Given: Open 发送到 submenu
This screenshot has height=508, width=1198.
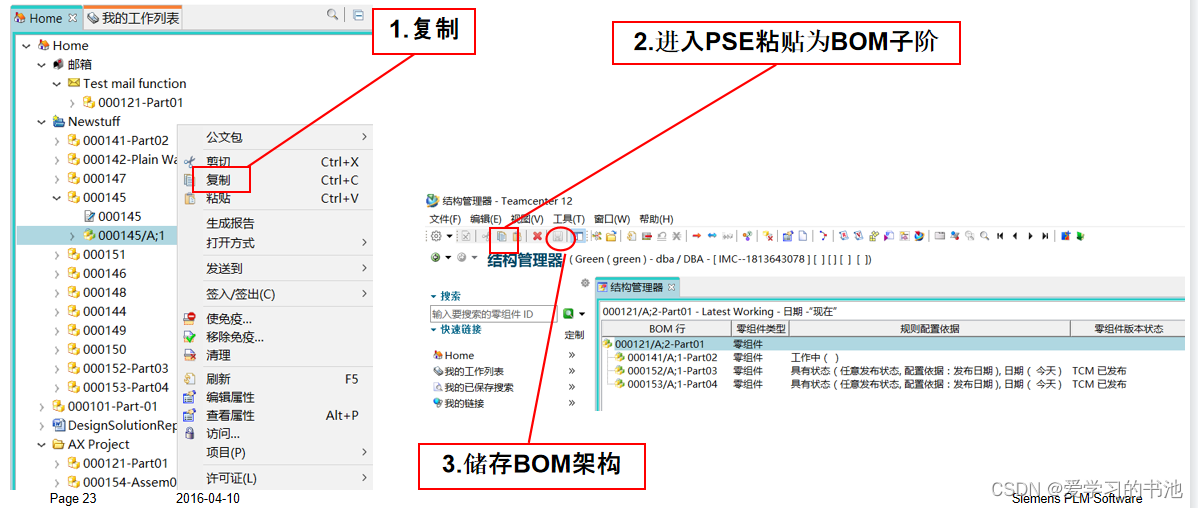Looking at the screenshot, I should pyautogui.click(x=275, y=268).
